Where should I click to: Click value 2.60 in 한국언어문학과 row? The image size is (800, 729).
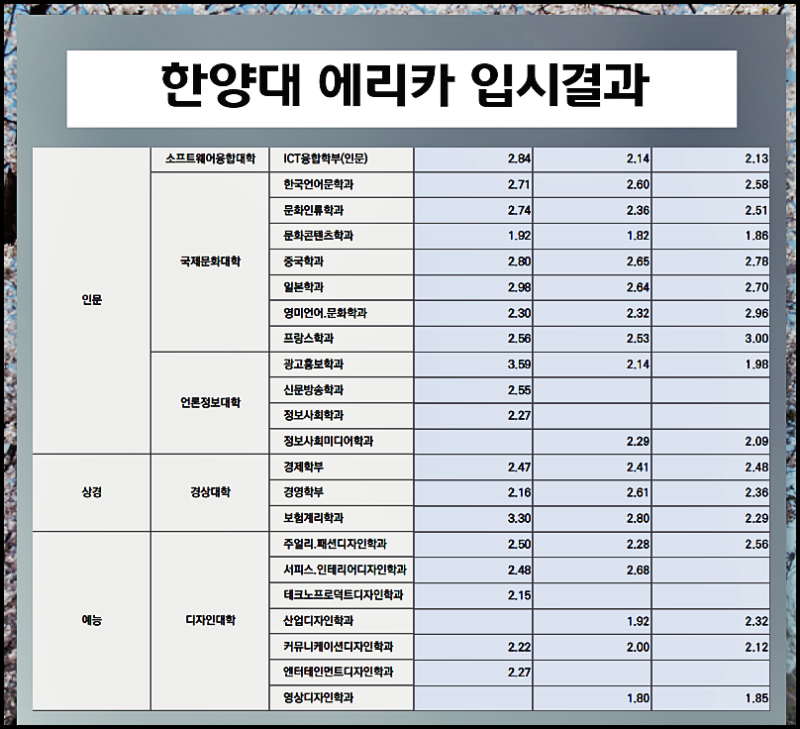tap(638, 185)
